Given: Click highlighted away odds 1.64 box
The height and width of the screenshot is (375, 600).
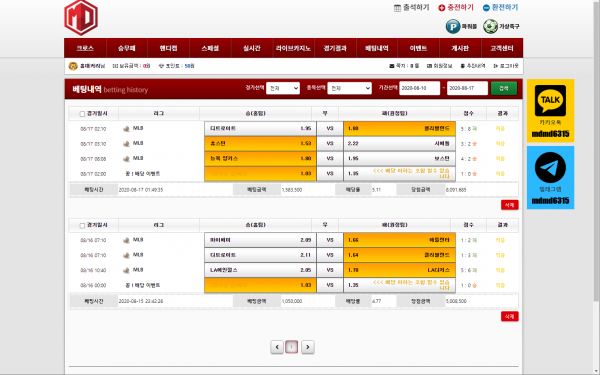Looking at the screenshot, I should [399, 255].
